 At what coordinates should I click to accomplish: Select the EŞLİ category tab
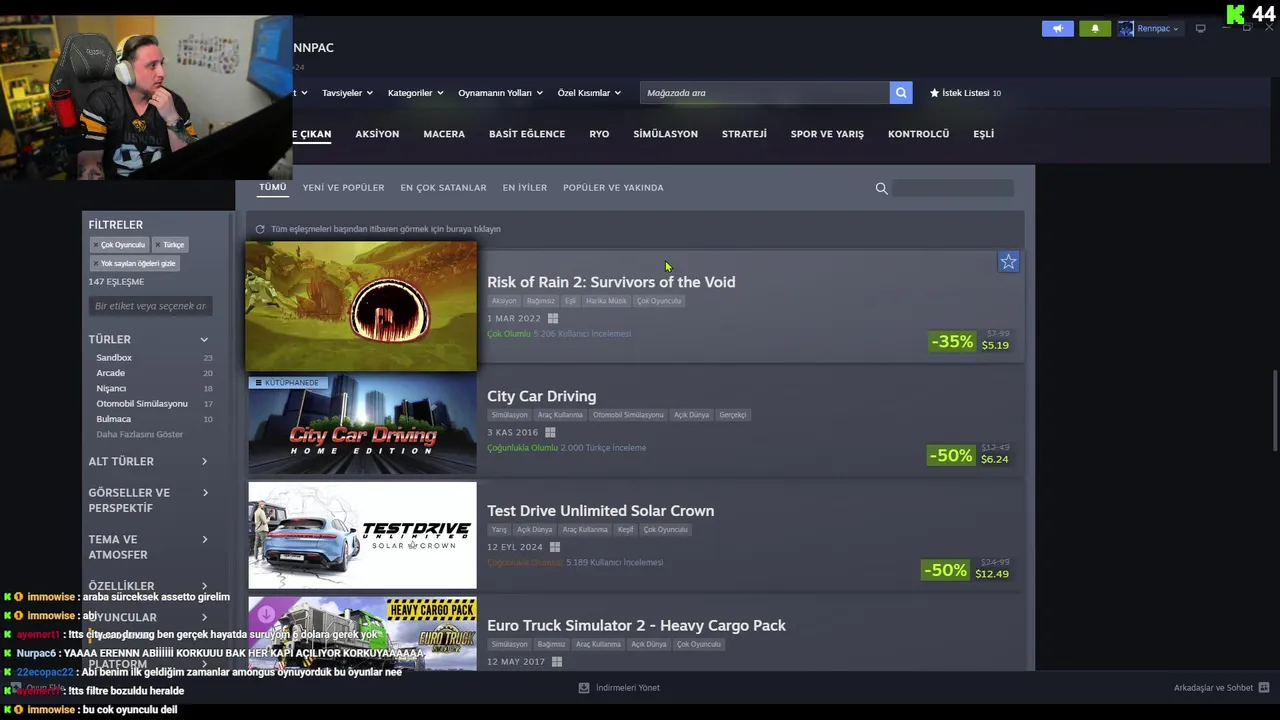click(983, 134)
